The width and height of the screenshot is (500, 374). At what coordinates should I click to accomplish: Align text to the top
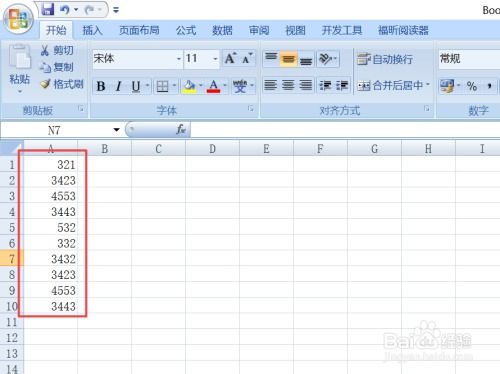pyautogui.click(x=271, y=58)
